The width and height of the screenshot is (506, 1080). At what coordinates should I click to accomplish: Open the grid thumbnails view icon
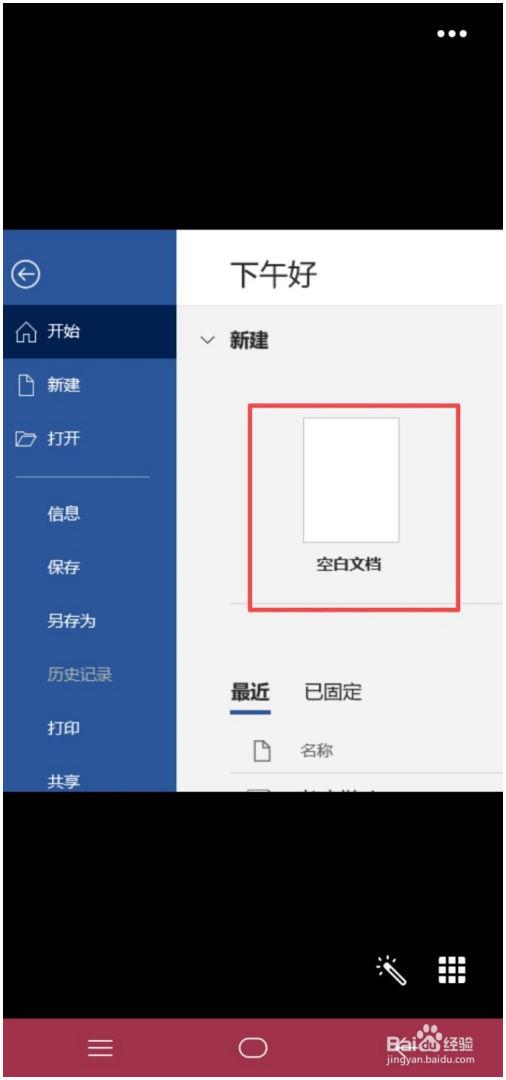click(452, 970)
